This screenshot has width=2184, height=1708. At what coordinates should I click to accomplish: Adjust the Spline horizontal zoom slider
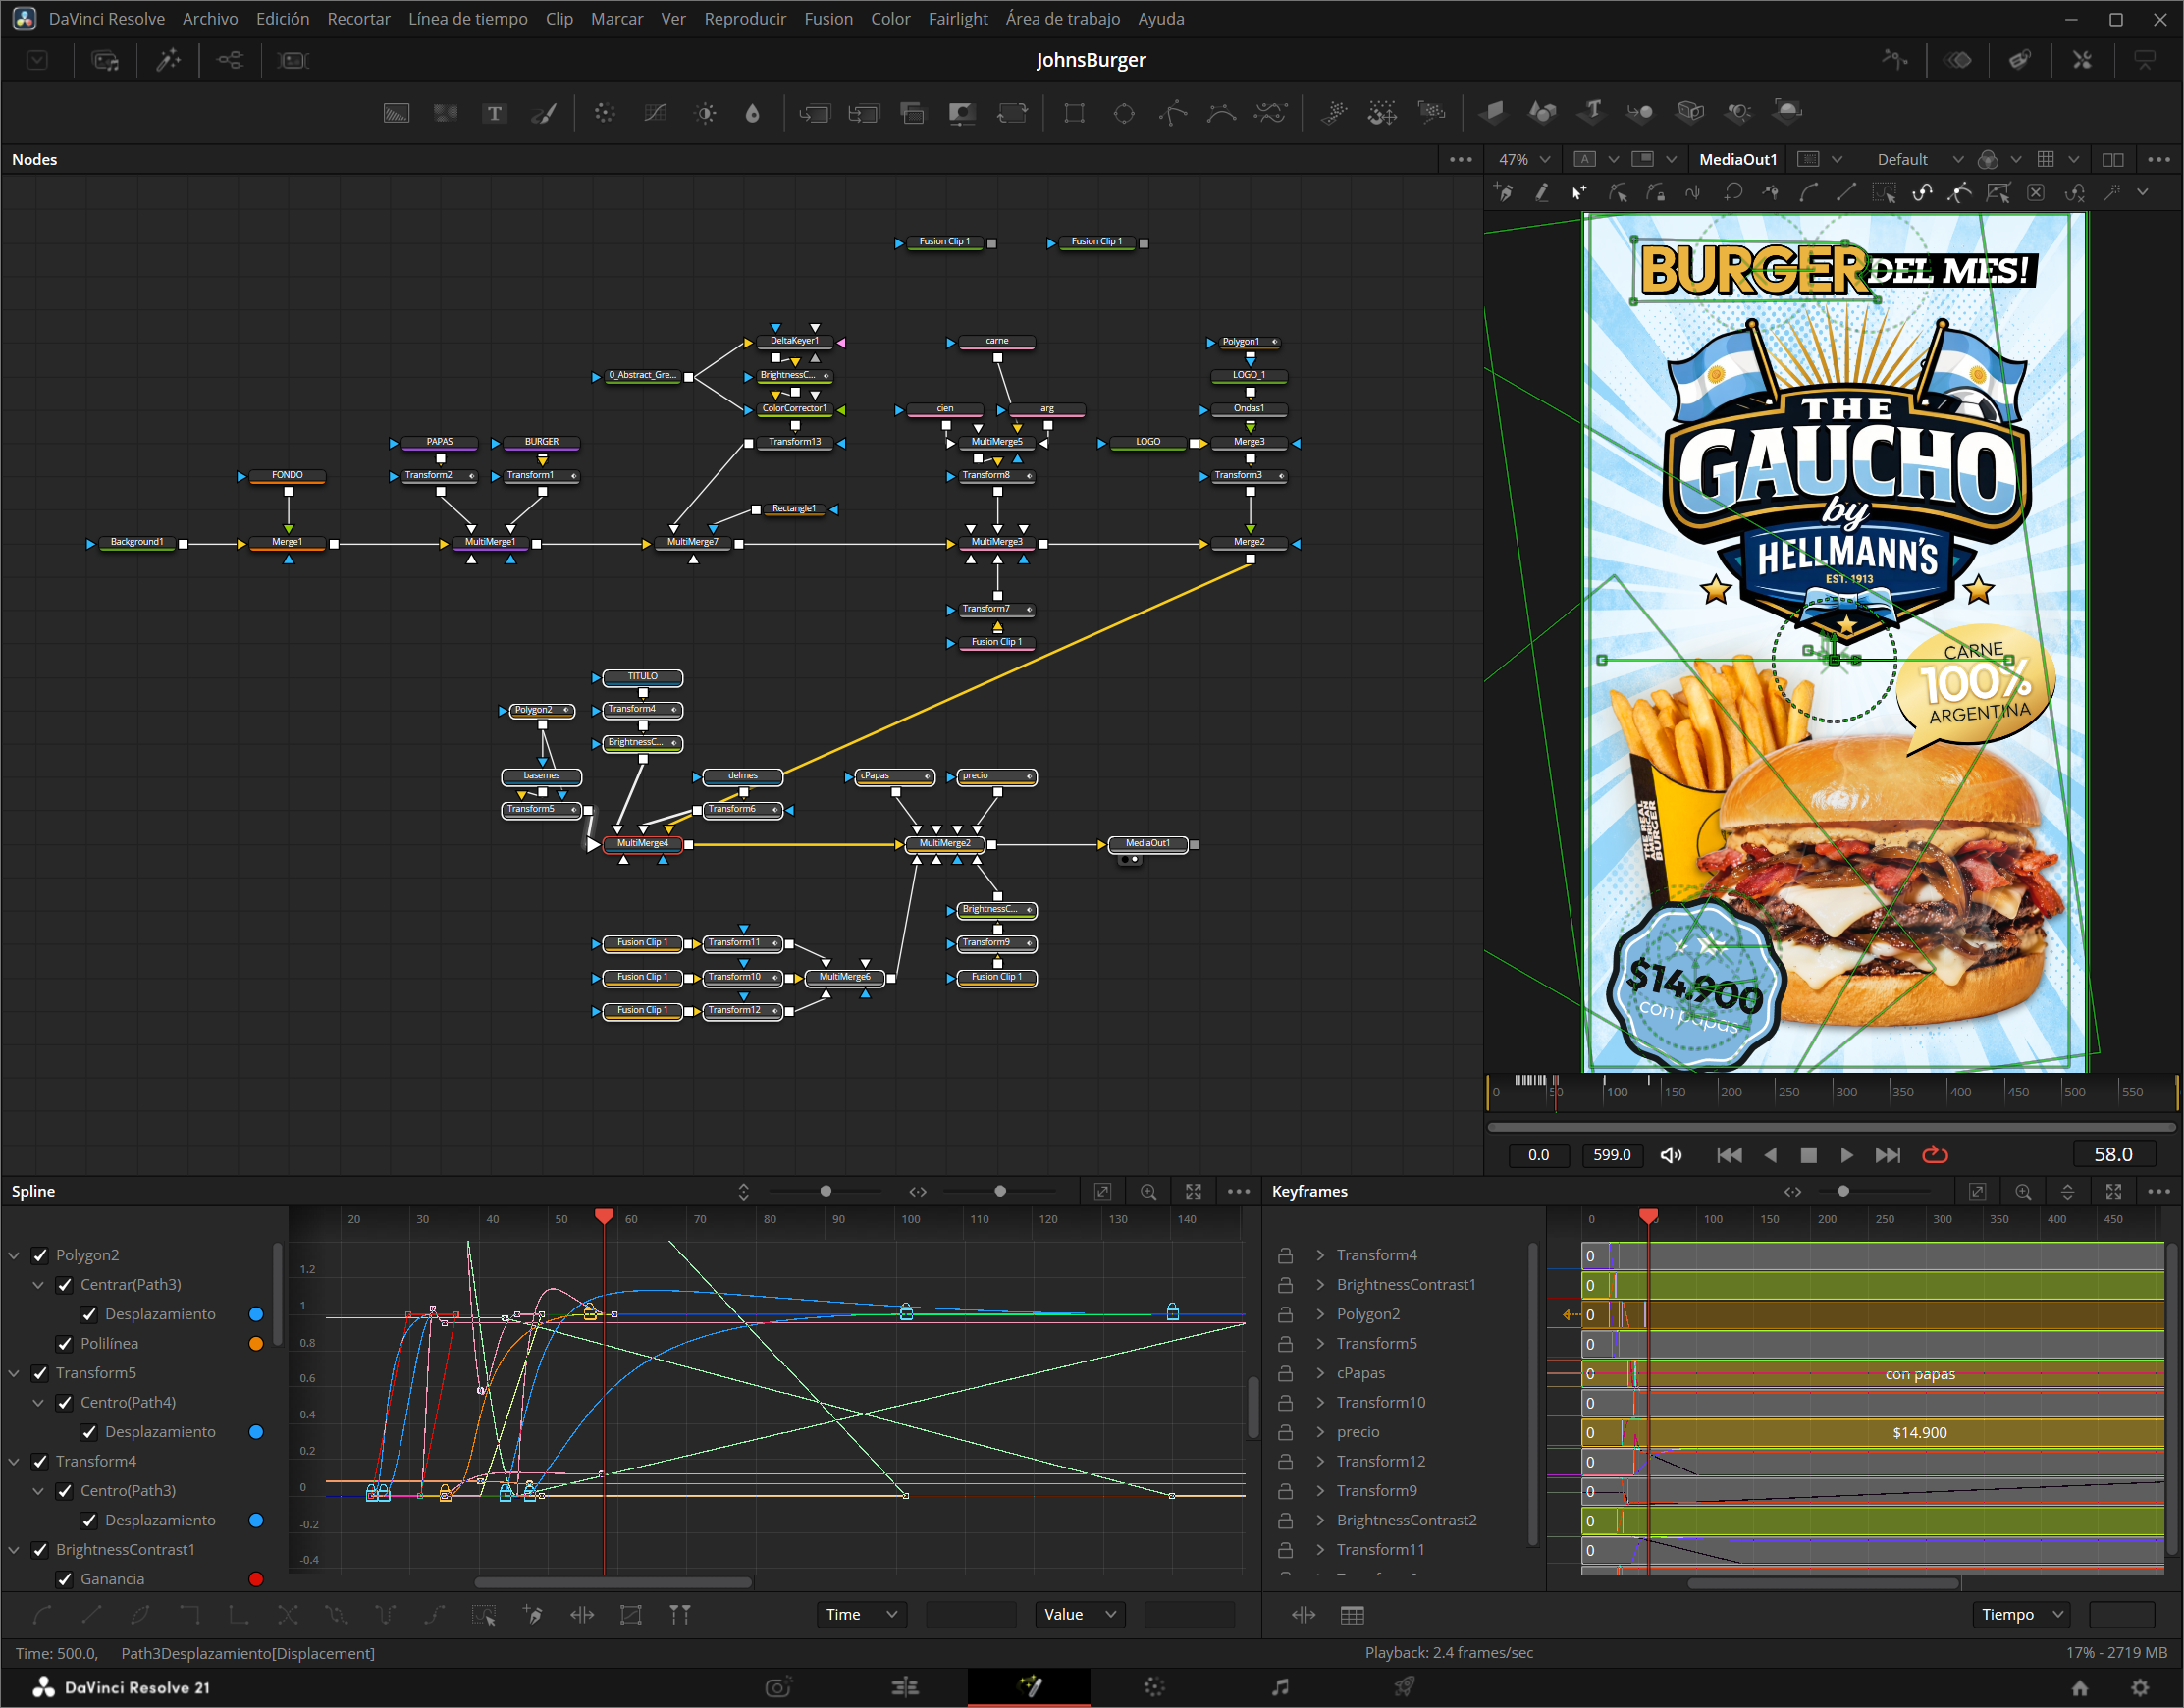click(1000, 1191)
